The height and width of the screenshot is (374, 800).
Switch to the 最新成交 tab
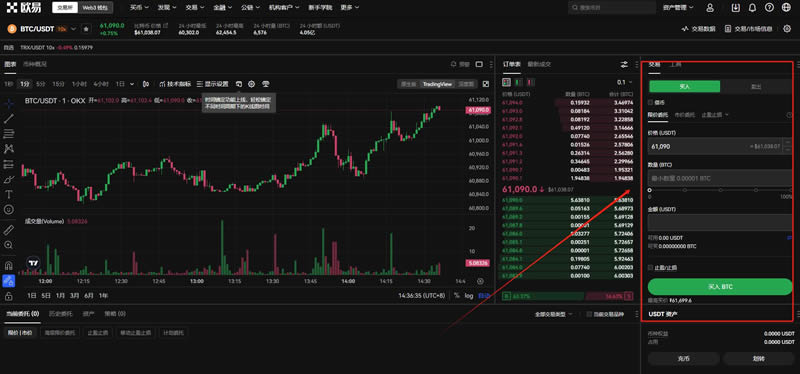coord(539,64)
